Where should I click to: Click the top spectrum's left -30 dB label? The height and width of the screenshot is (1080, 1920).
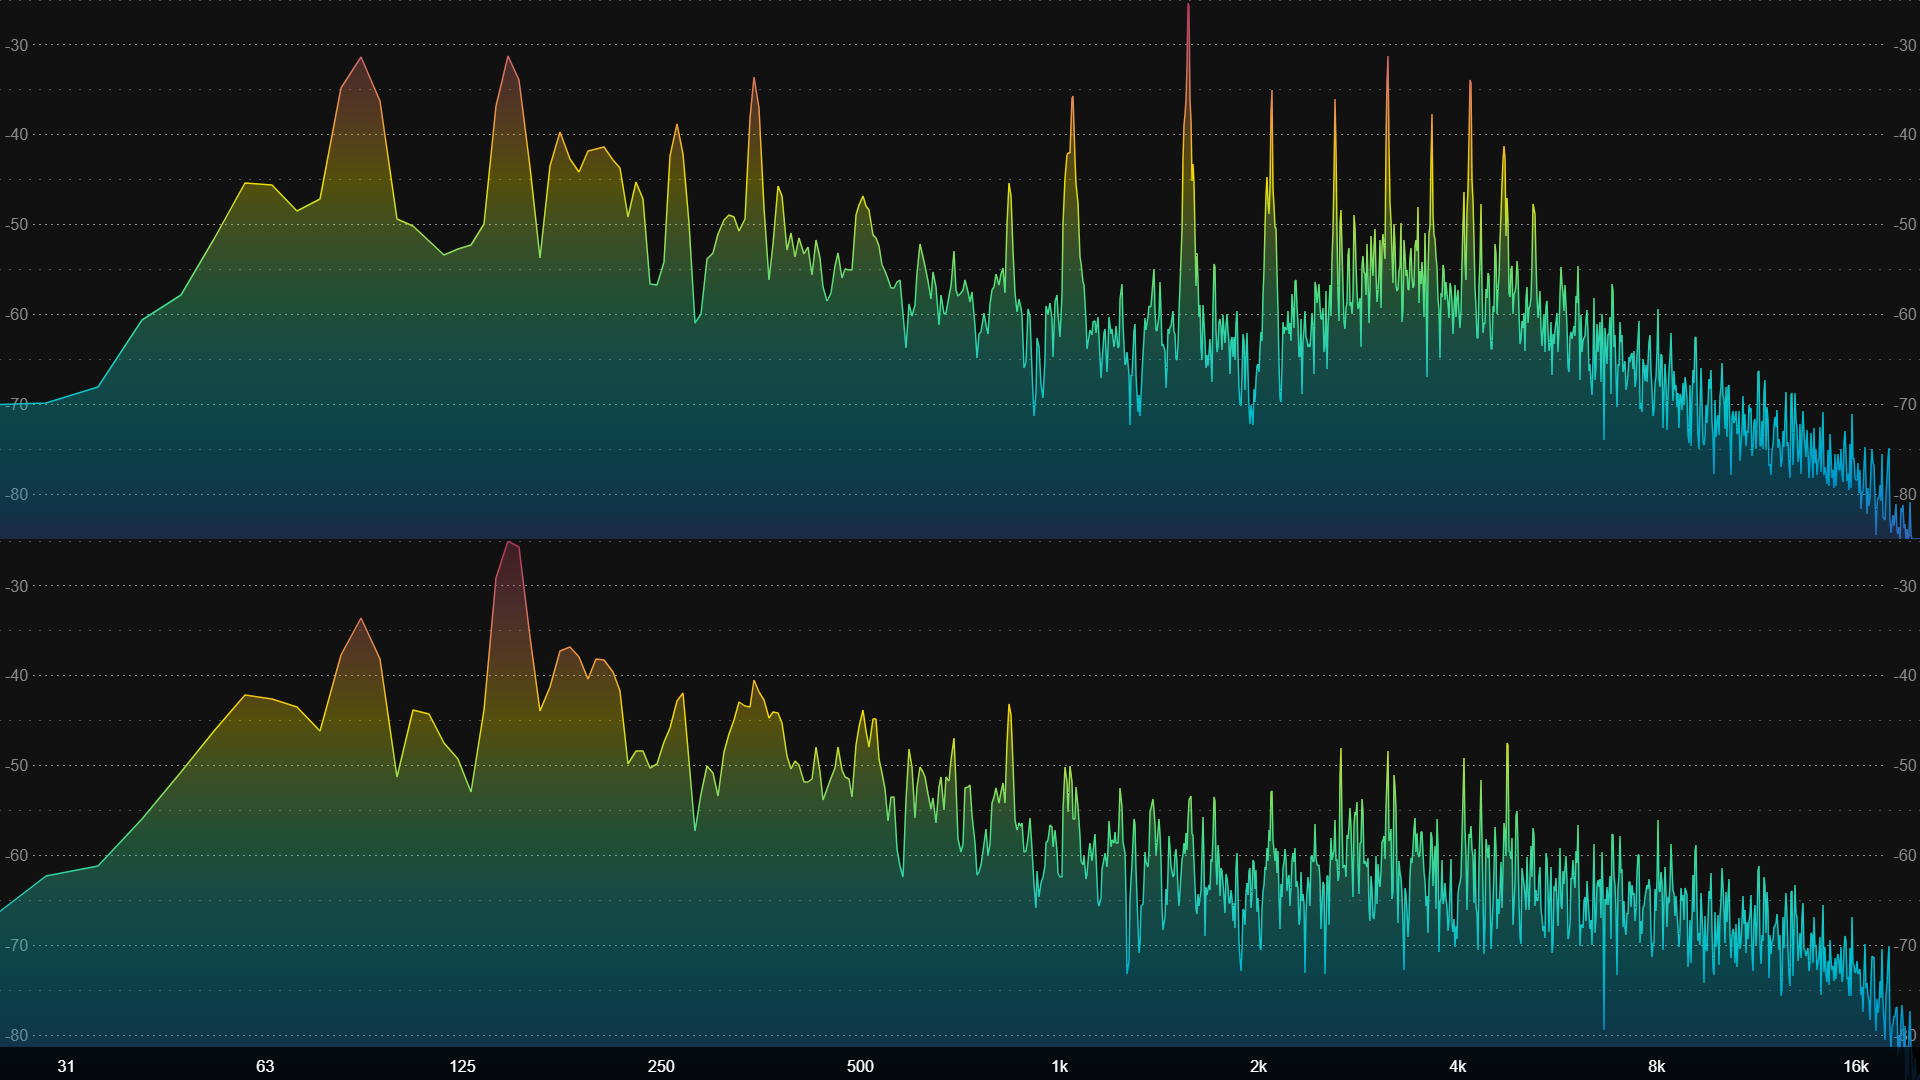tap(17, 45)
